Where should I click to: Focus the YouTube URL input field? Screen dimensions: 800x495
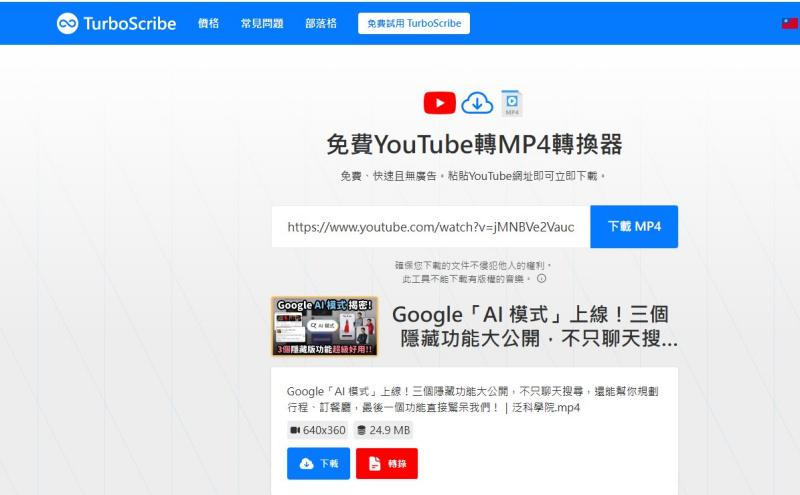(431, 227)
